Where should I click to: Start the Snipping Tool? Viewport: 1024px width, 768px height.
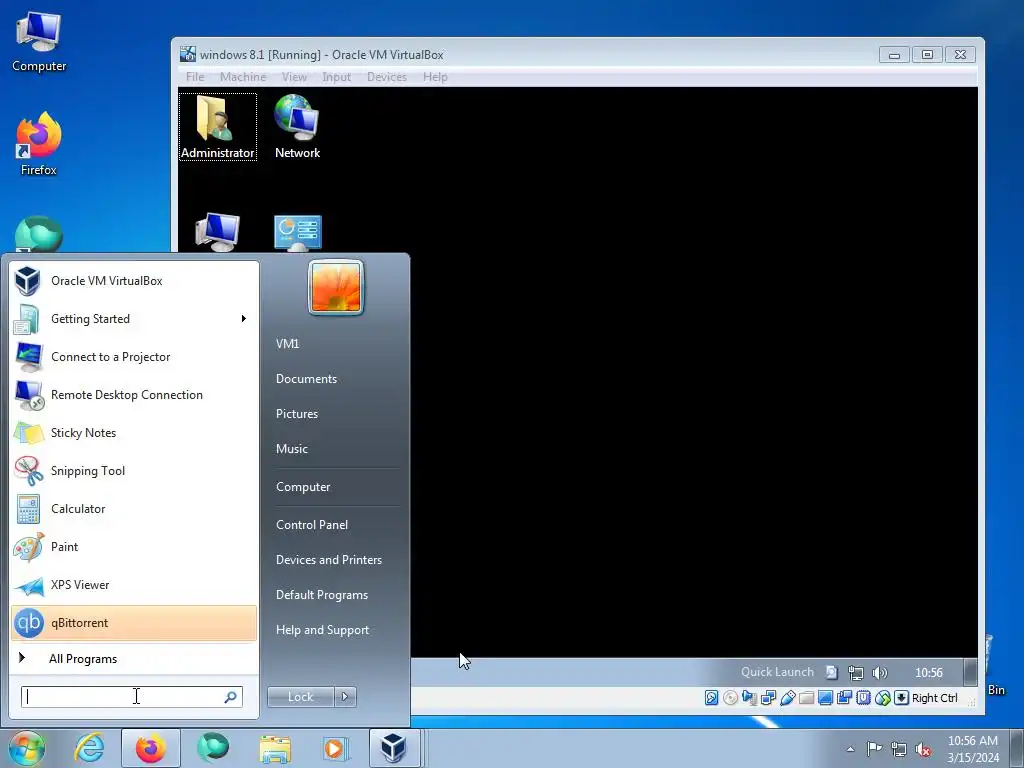tap(134, 471)
